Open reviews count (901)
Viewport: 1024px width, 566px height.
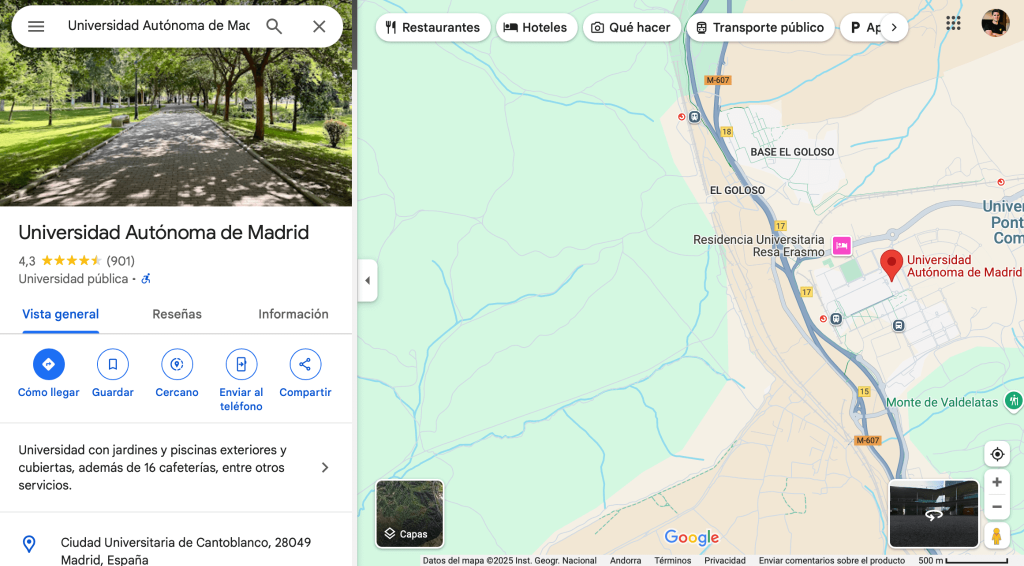coord(121,261)
